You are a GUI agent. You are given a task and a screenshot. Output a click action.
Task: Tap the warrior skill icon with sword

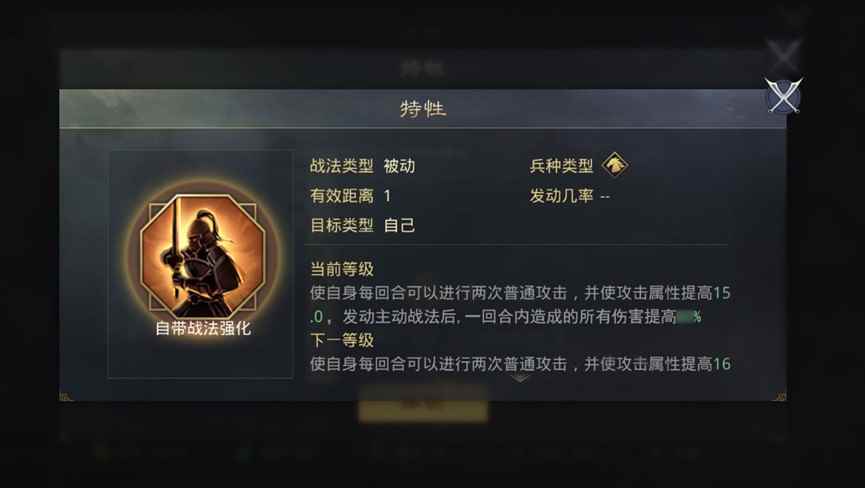click(202, 255)
